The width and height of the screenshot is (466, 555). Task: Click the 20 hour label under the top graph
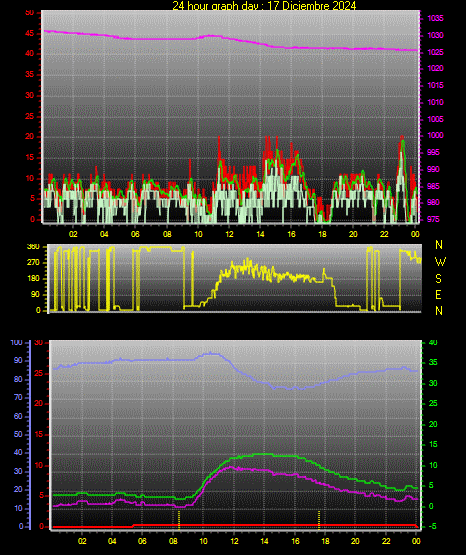pyautogui.click(x=353, y=234)
